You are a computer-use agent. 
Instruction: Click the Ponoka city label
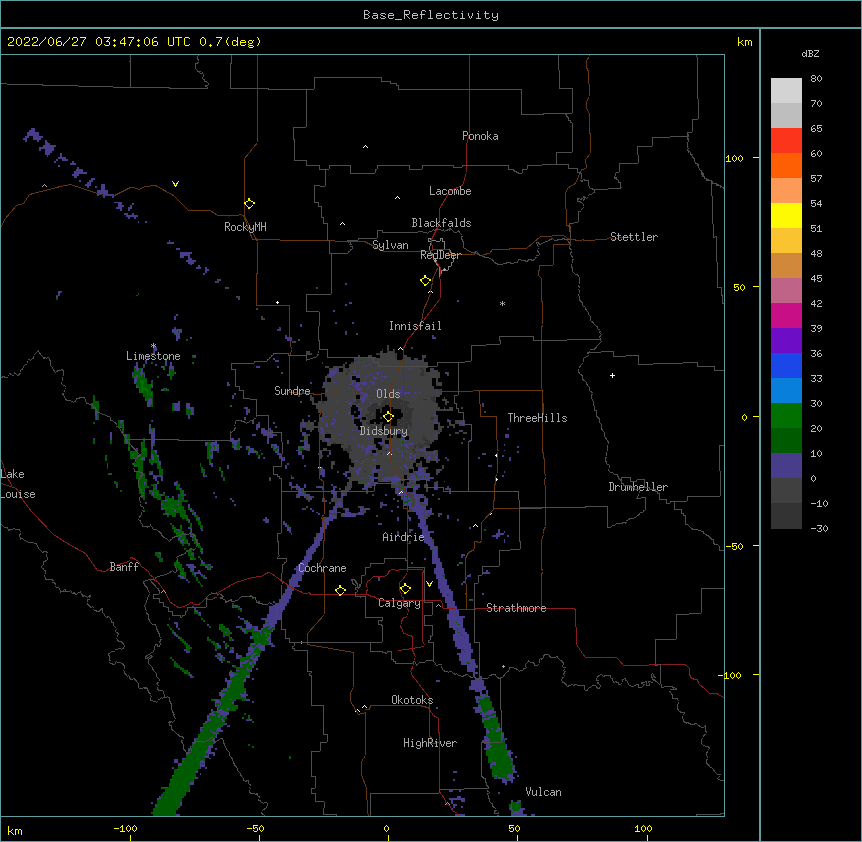pyautogui.click(x=480, y=136)
